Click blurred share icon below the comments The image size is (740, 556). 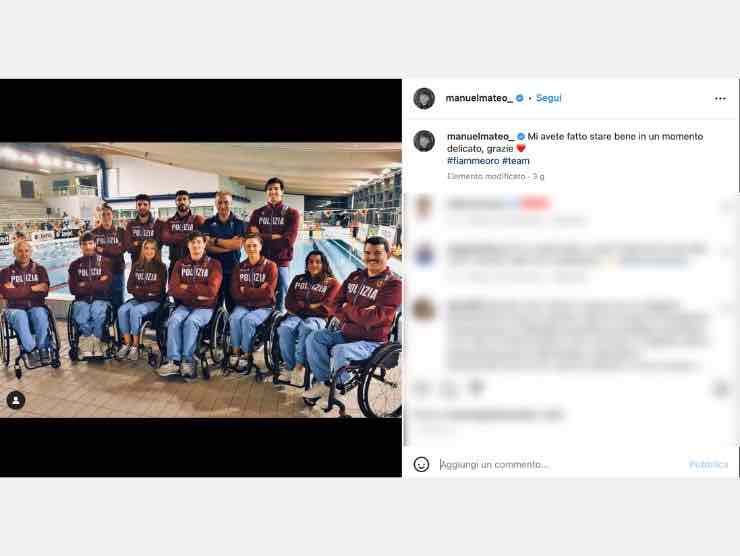[476, 388]
